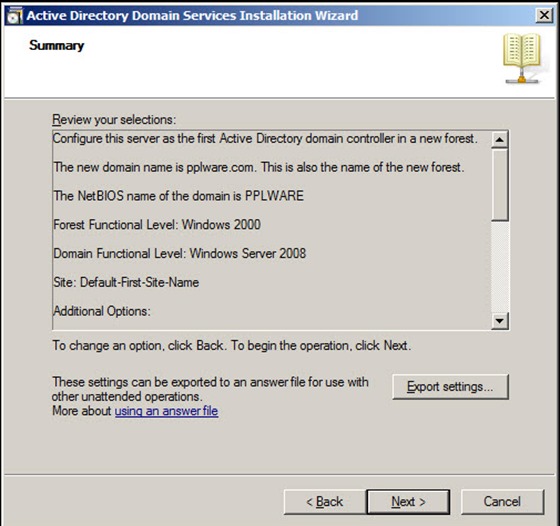Click the Forest Functional Level line
The height and width of the screenshot is (526, 560).
pos(157,225)
